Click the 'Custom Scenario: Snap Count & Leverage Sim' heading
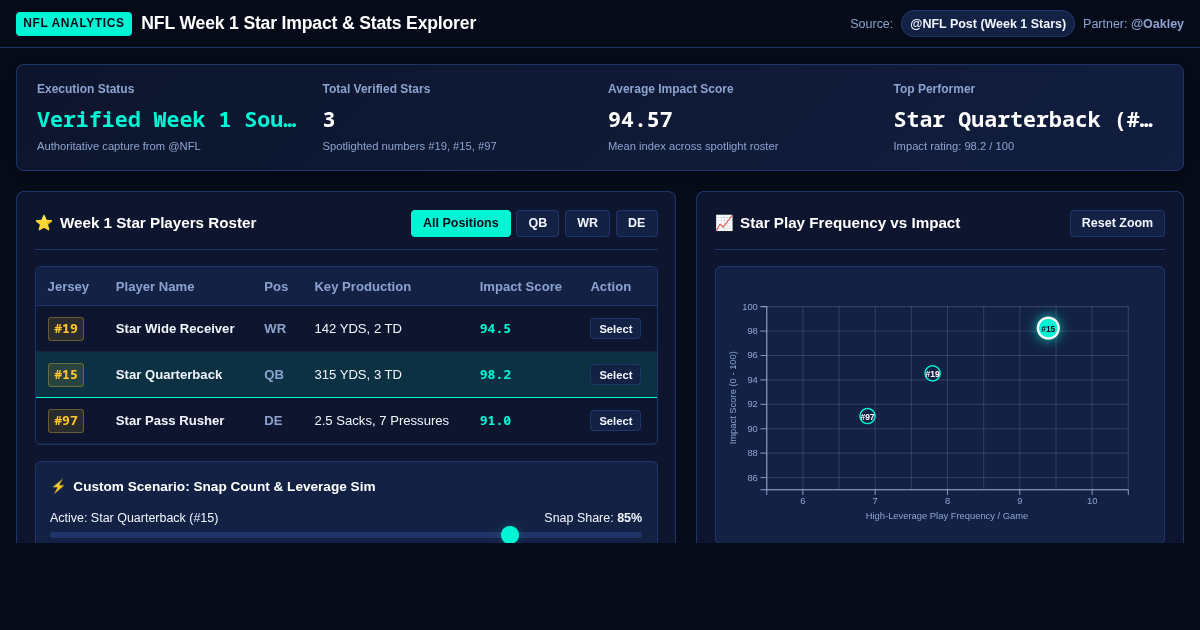1200x630 pixels. tap(224, 486)
